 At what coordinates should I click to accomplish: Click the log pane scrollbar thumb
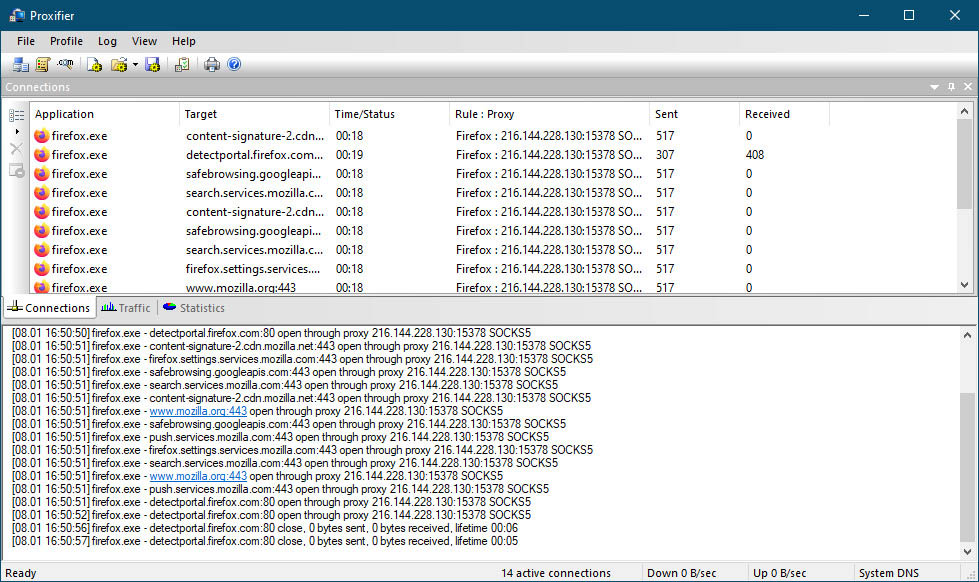[967, 467]
